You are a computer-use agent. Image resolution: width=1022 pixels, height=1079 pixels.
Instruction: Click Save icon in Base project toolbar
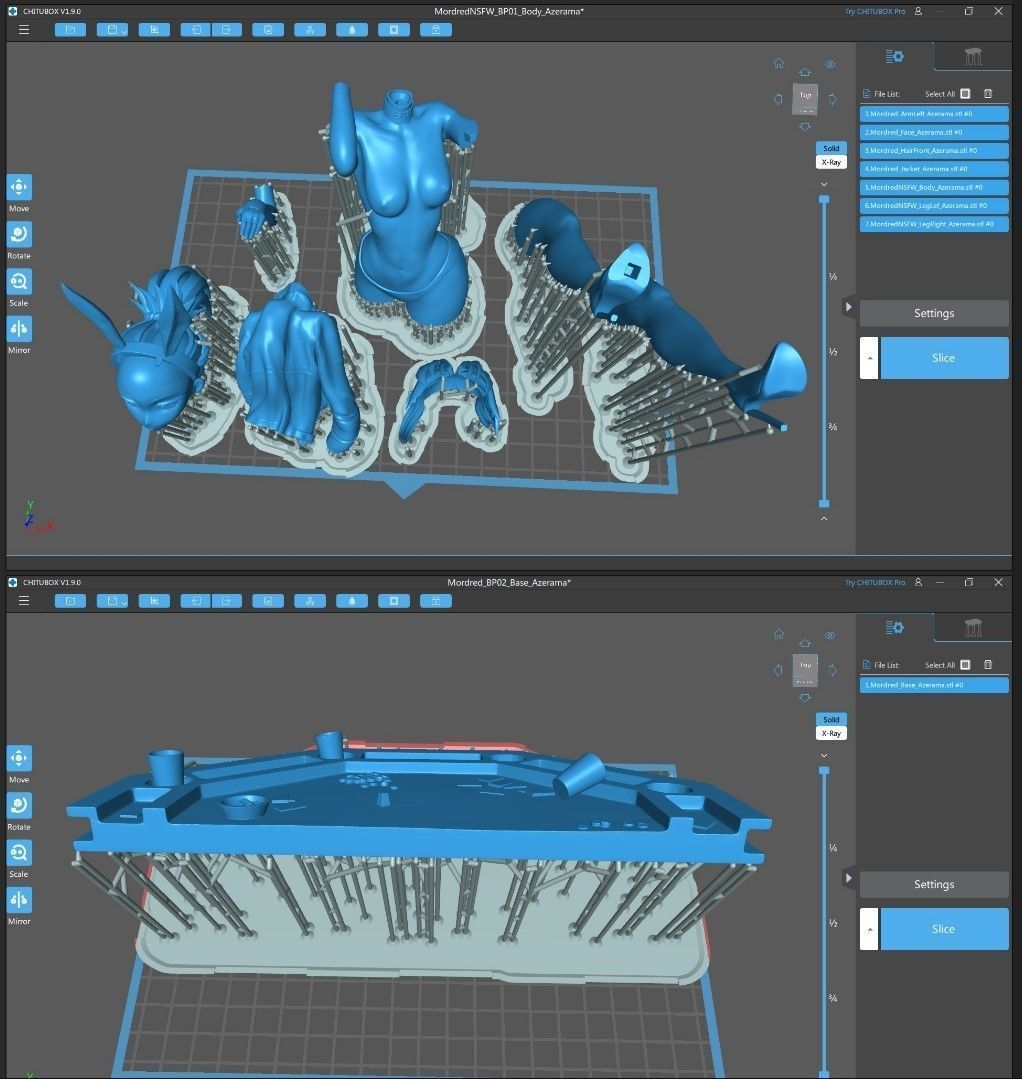tap(112, 601)
